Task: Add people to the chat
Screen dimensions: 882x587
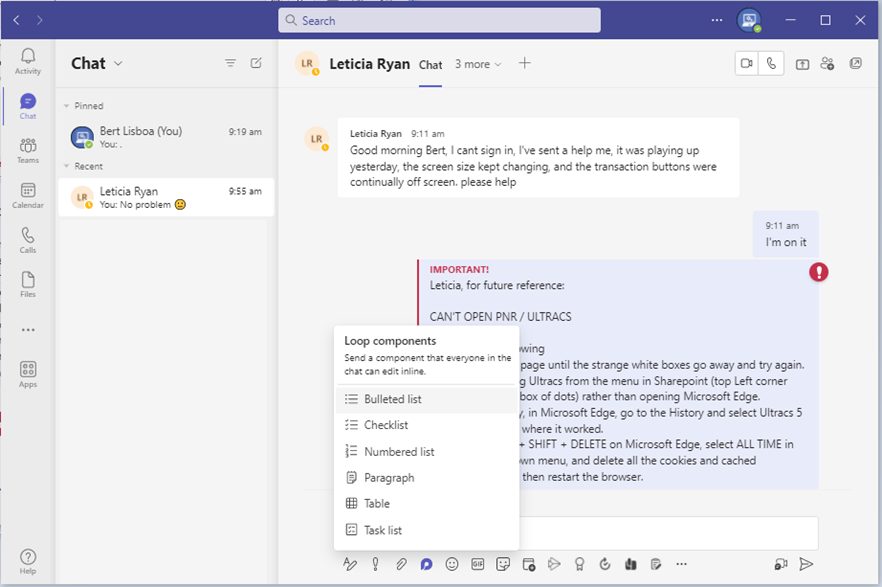Action: click(x=827, y=64)
